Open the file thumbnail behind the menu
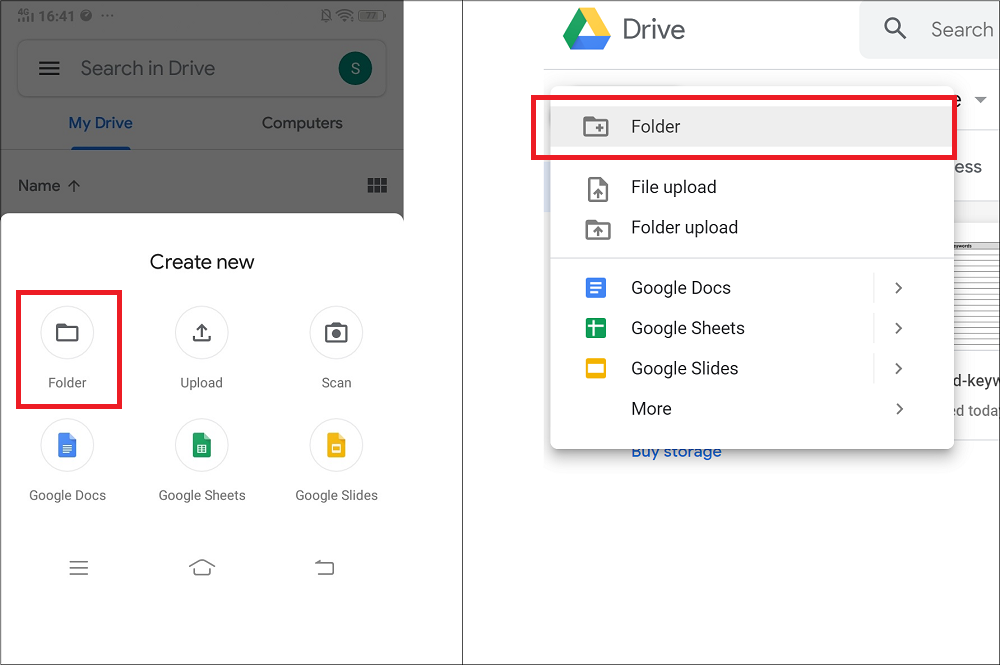Viewport: 1000px width, 665px height. [976, 295]
